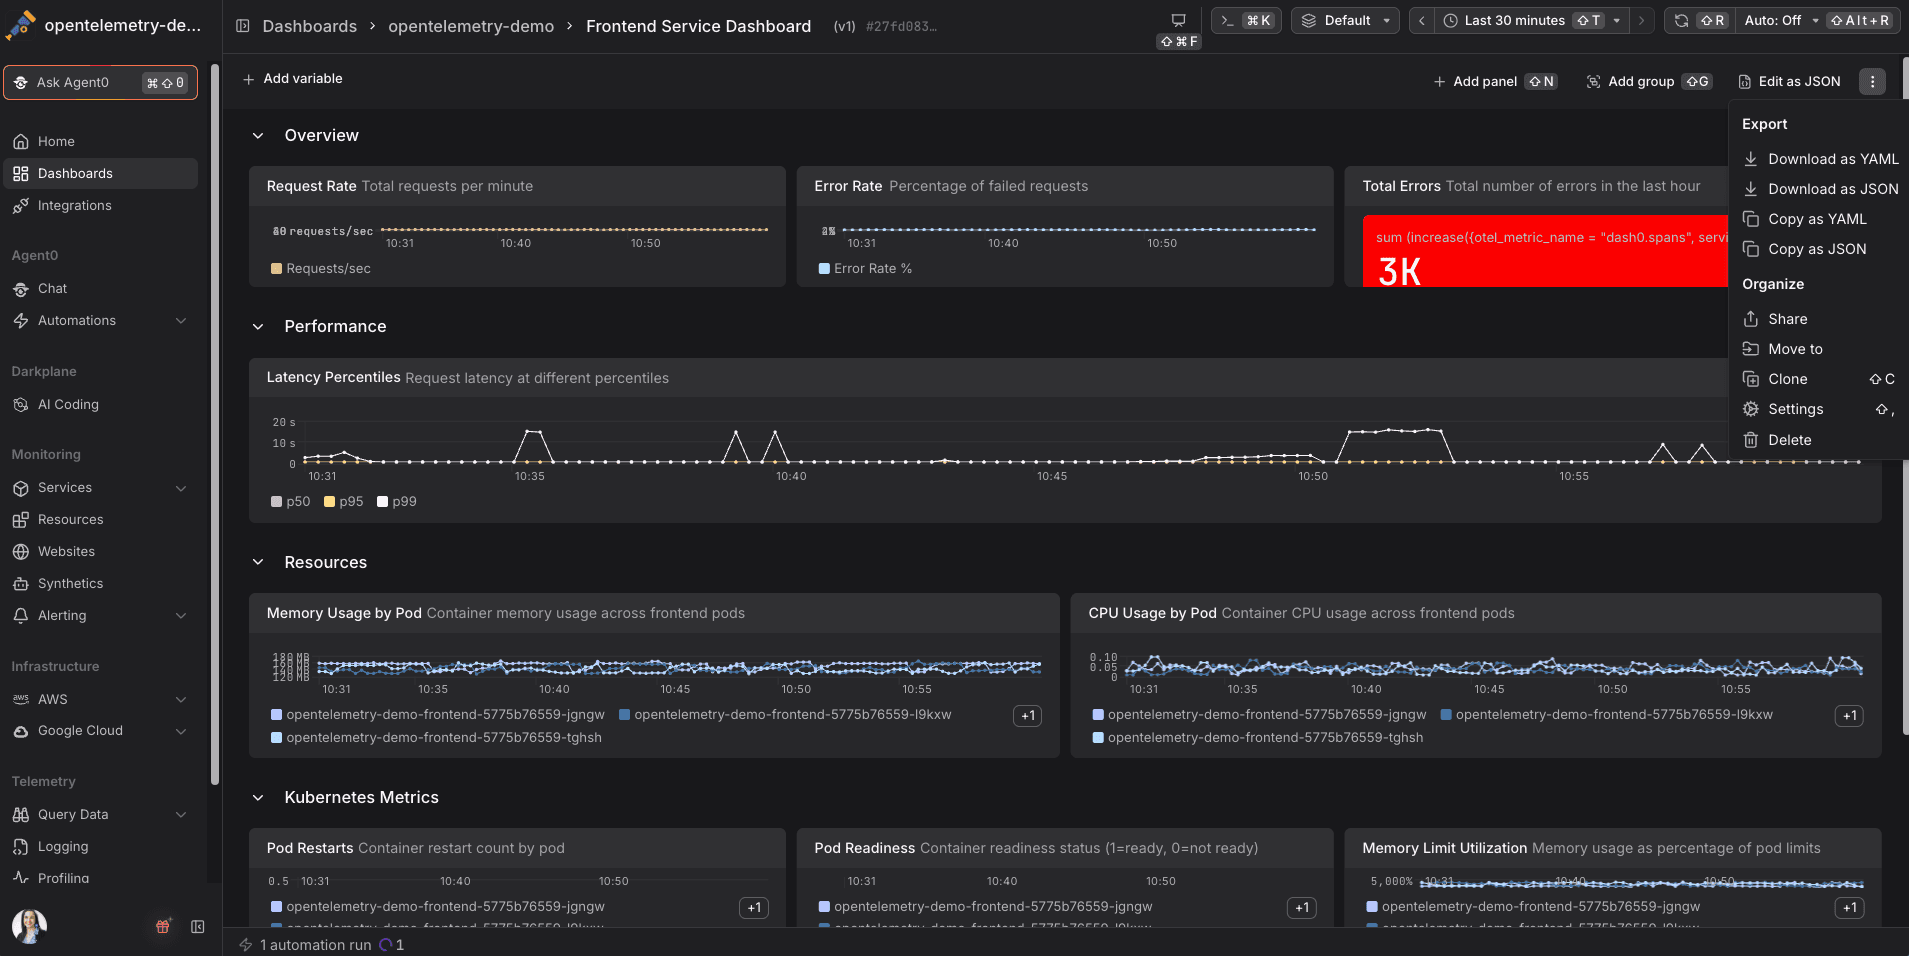
Task: Select Download as YAML
Action: tap(1820, 159)
